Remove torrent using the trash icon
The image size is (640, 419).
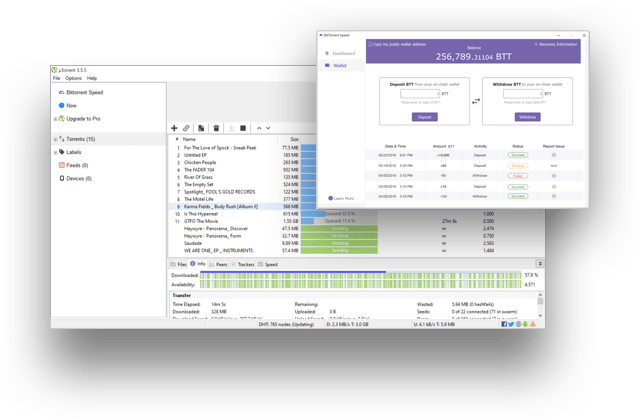pyautogui.click(x=216, y=128)
